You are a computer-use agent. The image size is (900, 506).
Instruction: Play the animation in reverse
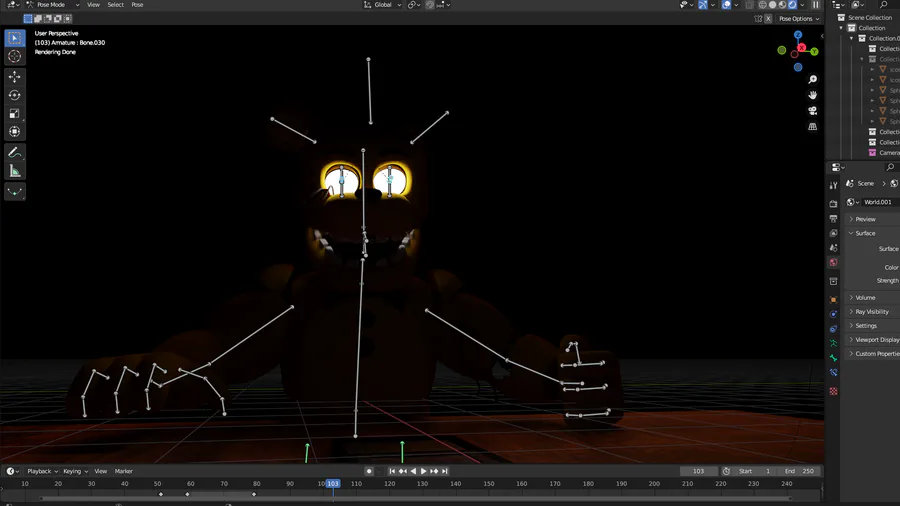point(413,471)
